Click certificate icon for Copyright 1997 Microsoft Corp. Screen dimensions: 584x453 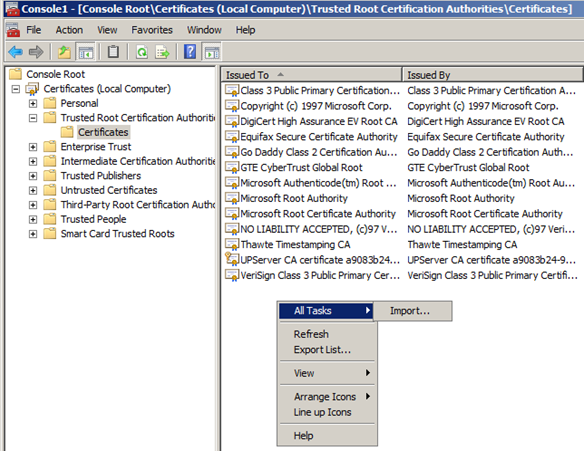coord(232,106)
